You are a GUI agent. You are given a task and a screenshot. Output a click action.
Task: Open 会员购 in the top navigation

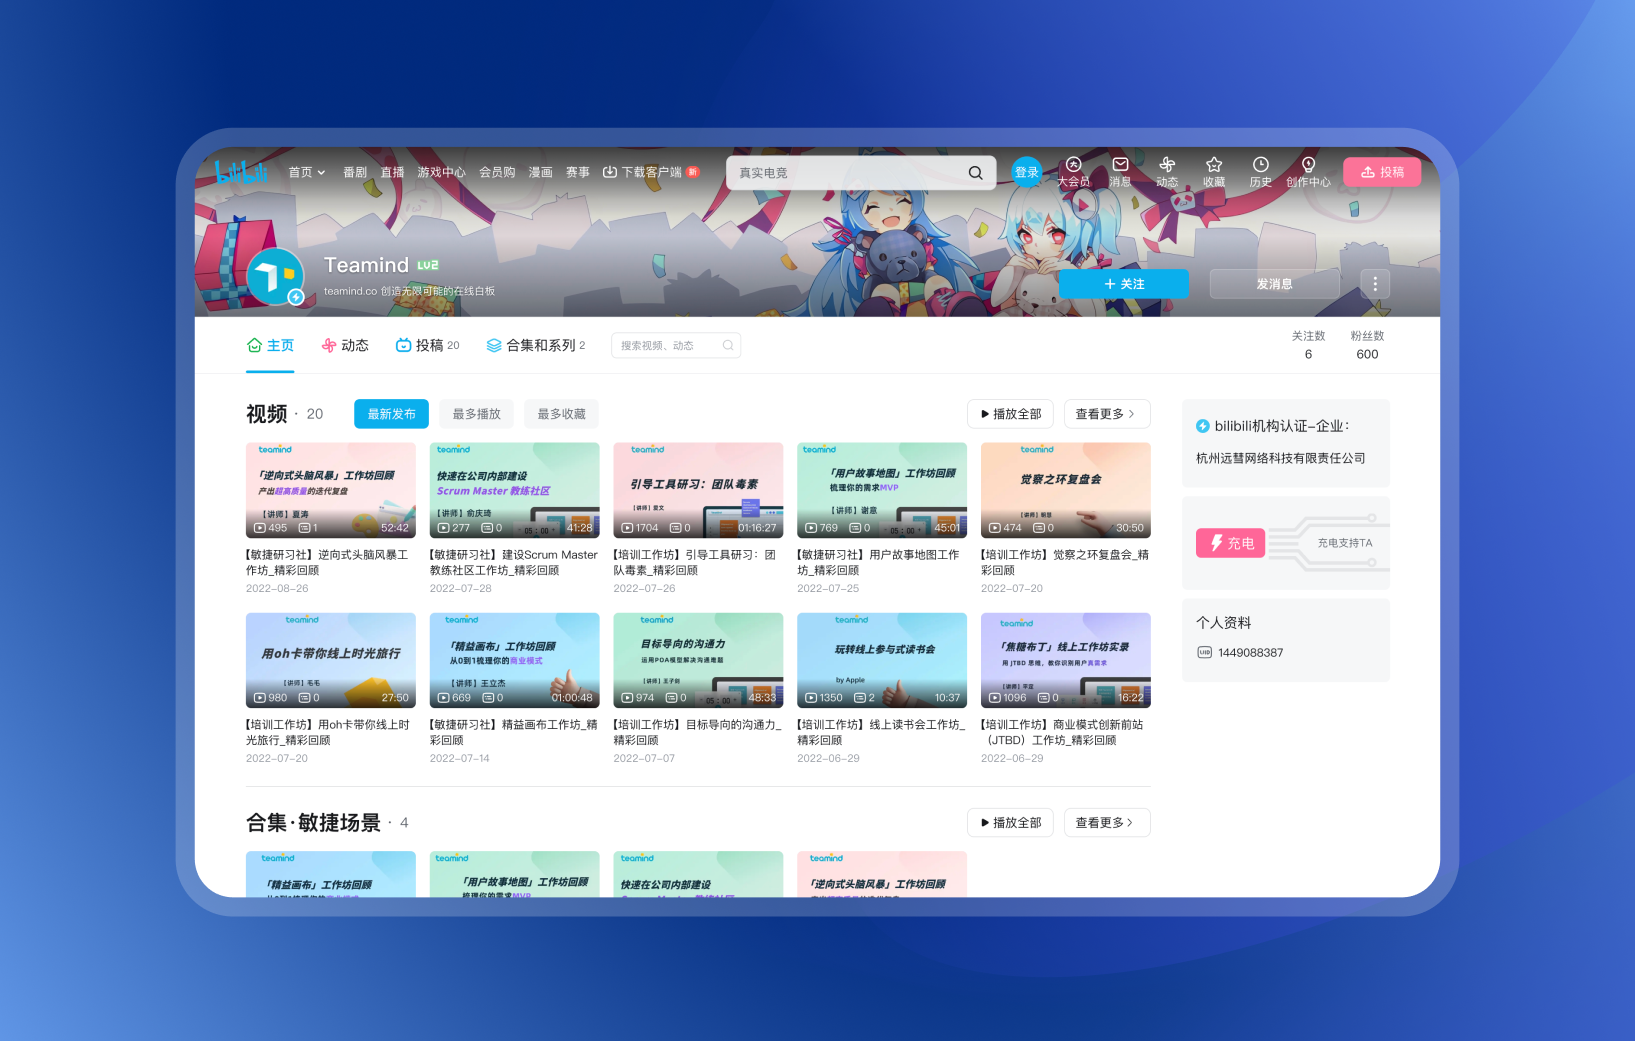[497, 172]
